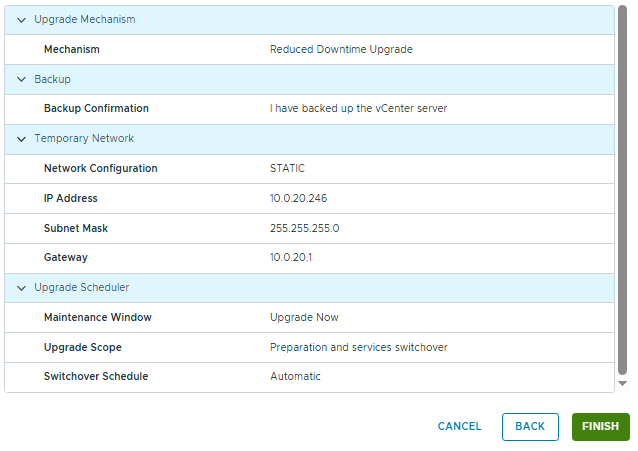This screenshot has height=451, width=638.
Task: Select Preparation and services switchover text
Action: (358, 348)
